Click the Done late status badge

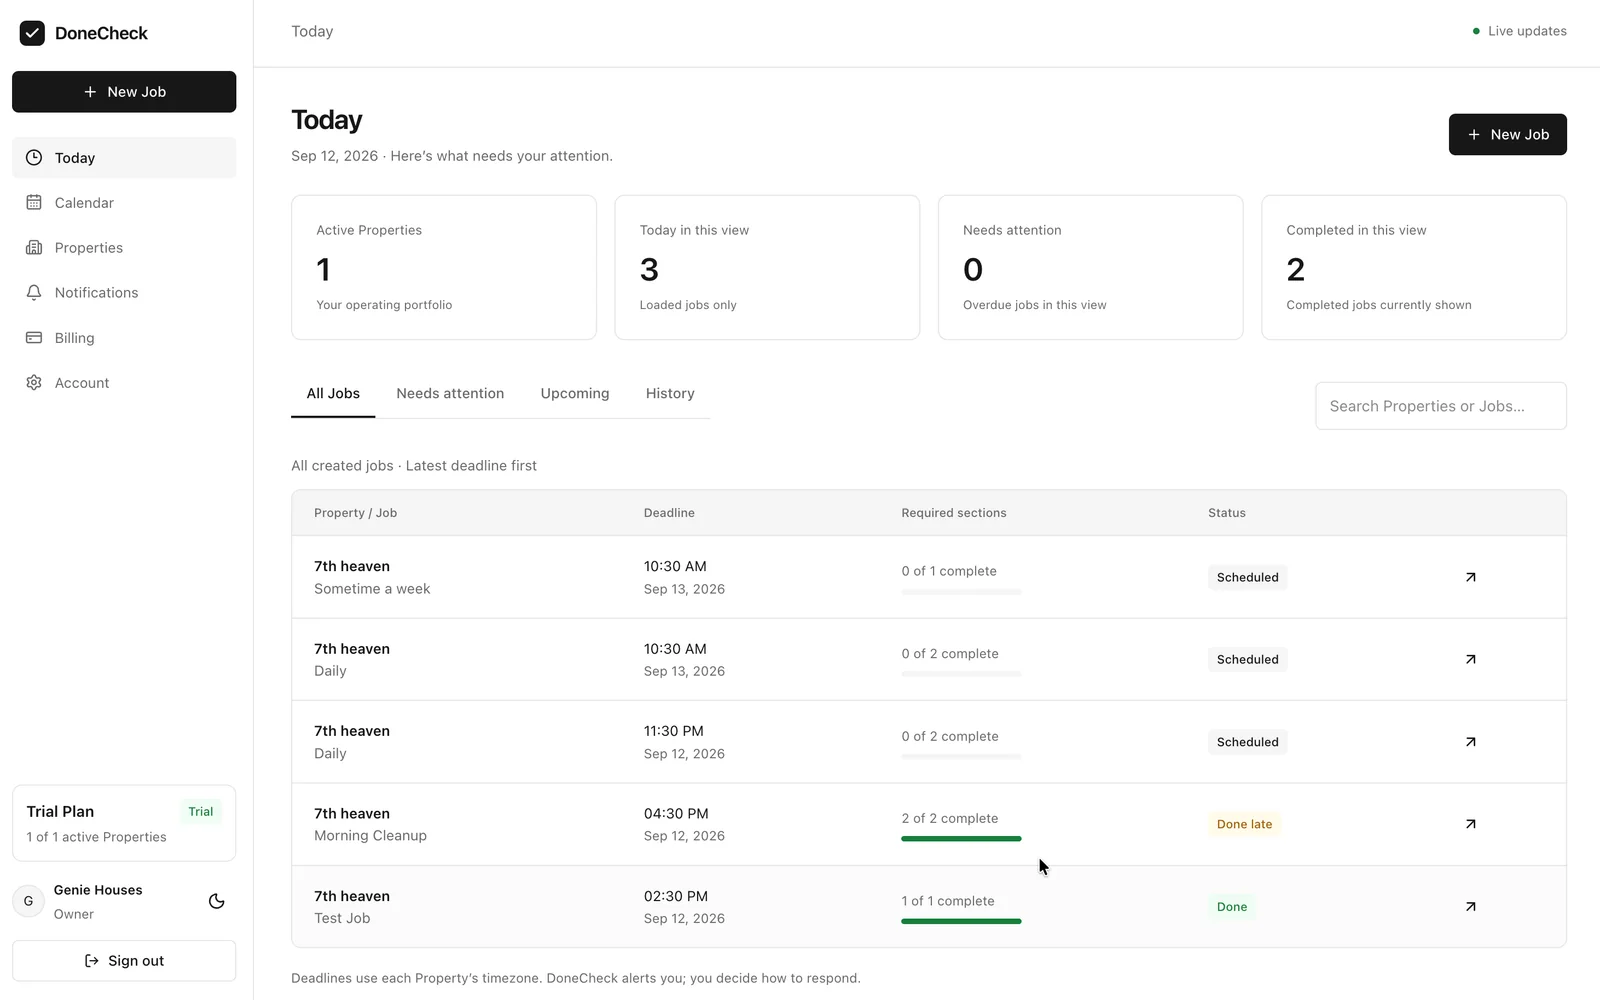[x=1244, y=824]
